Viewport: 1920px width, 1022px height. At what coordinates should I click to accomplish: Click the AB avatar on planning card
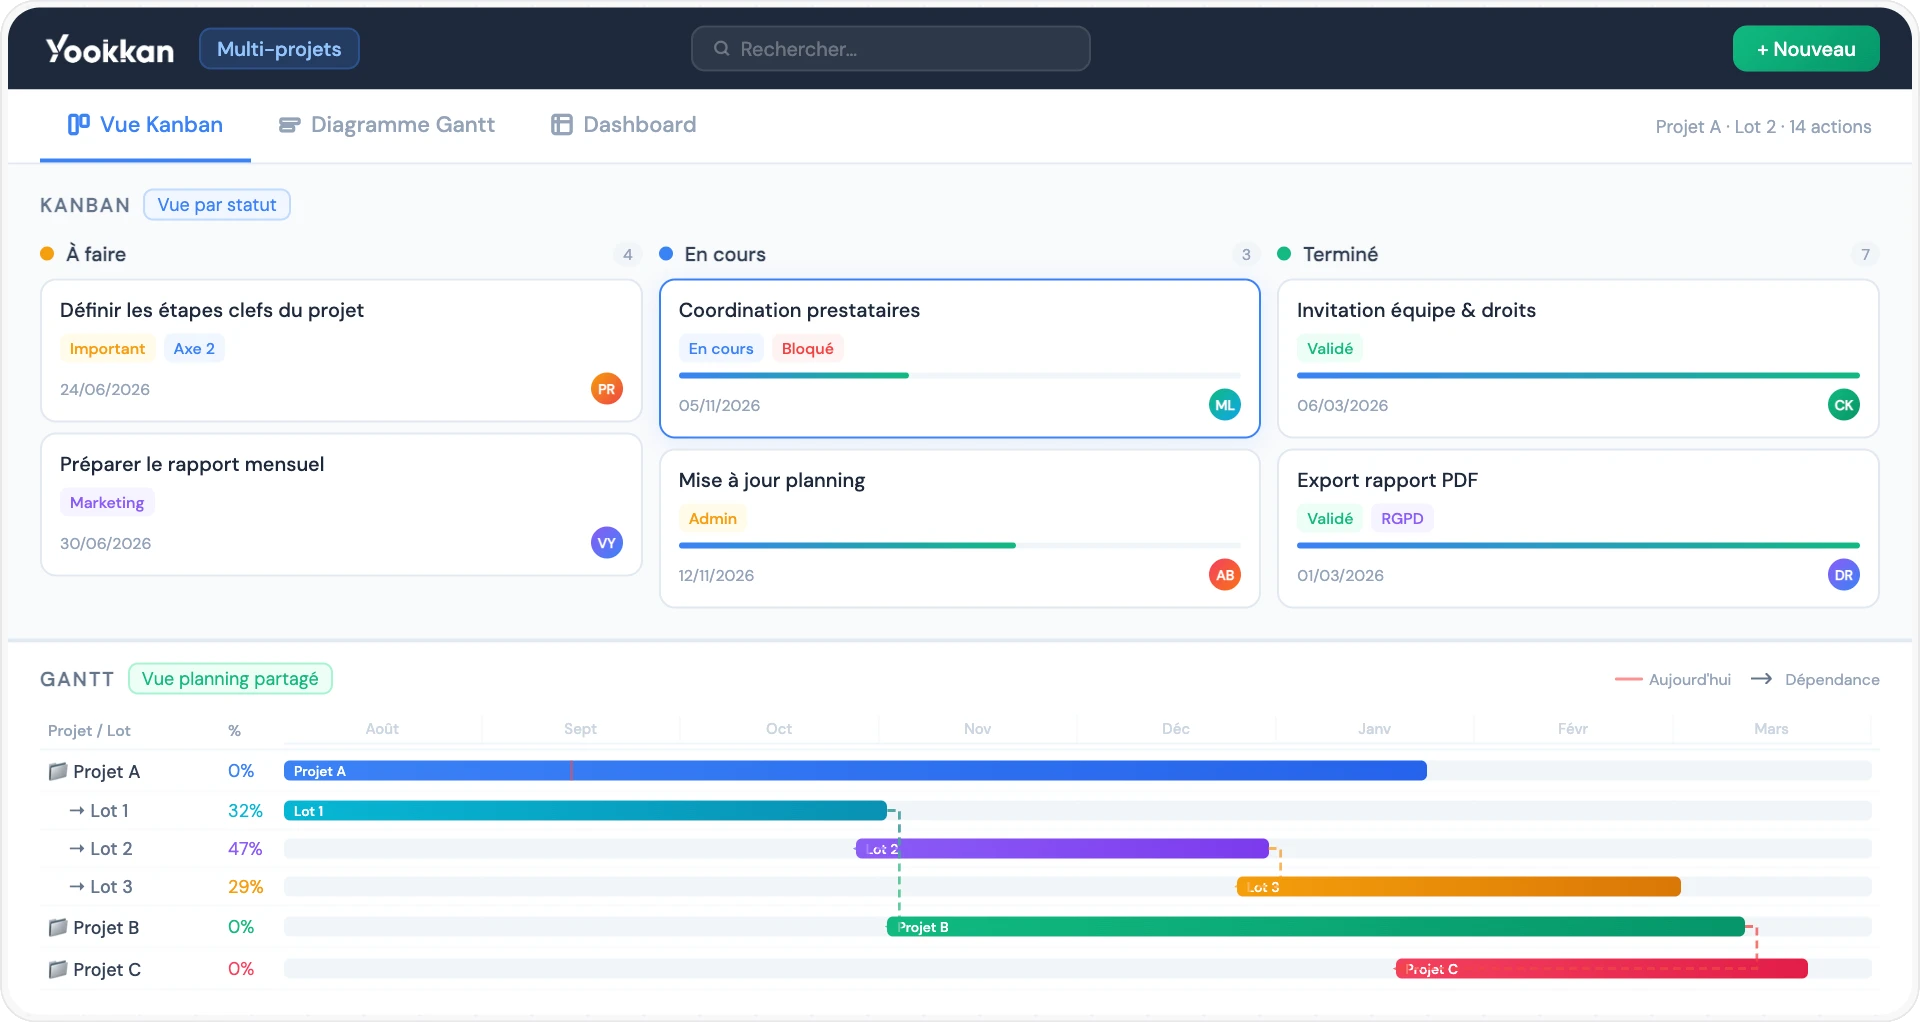click(1224, 575)
